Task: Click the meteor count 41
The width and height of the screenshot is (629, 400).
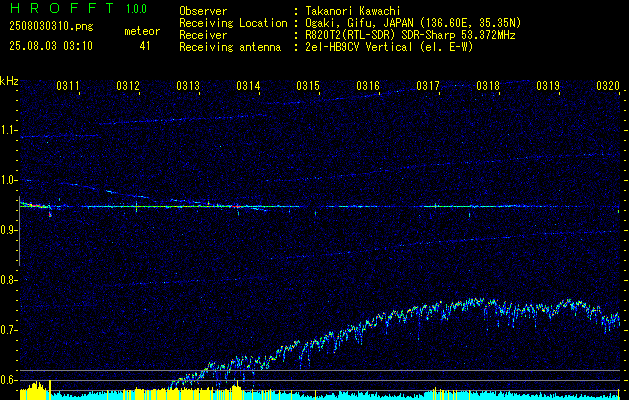Action: [x=145, y=46]
